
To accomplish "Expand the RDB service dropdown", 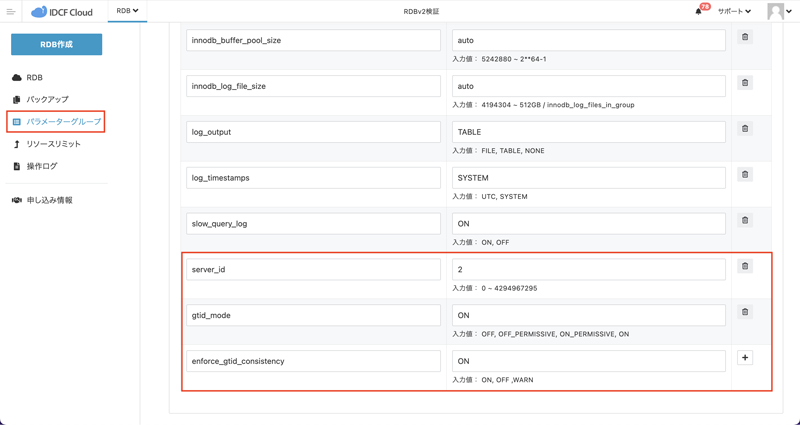I will [127, 11].
